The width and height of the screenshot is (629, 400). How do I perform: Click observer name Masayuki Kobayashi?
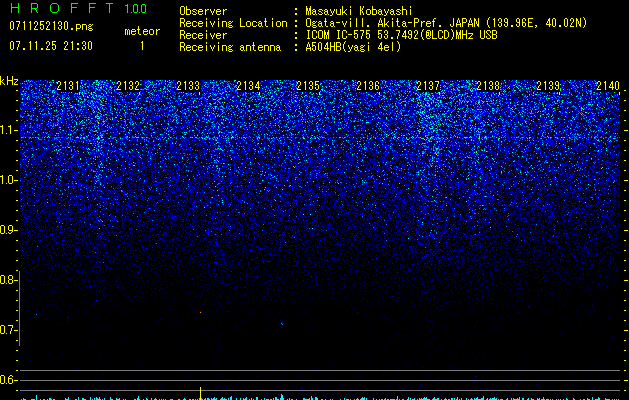point(358,11)
